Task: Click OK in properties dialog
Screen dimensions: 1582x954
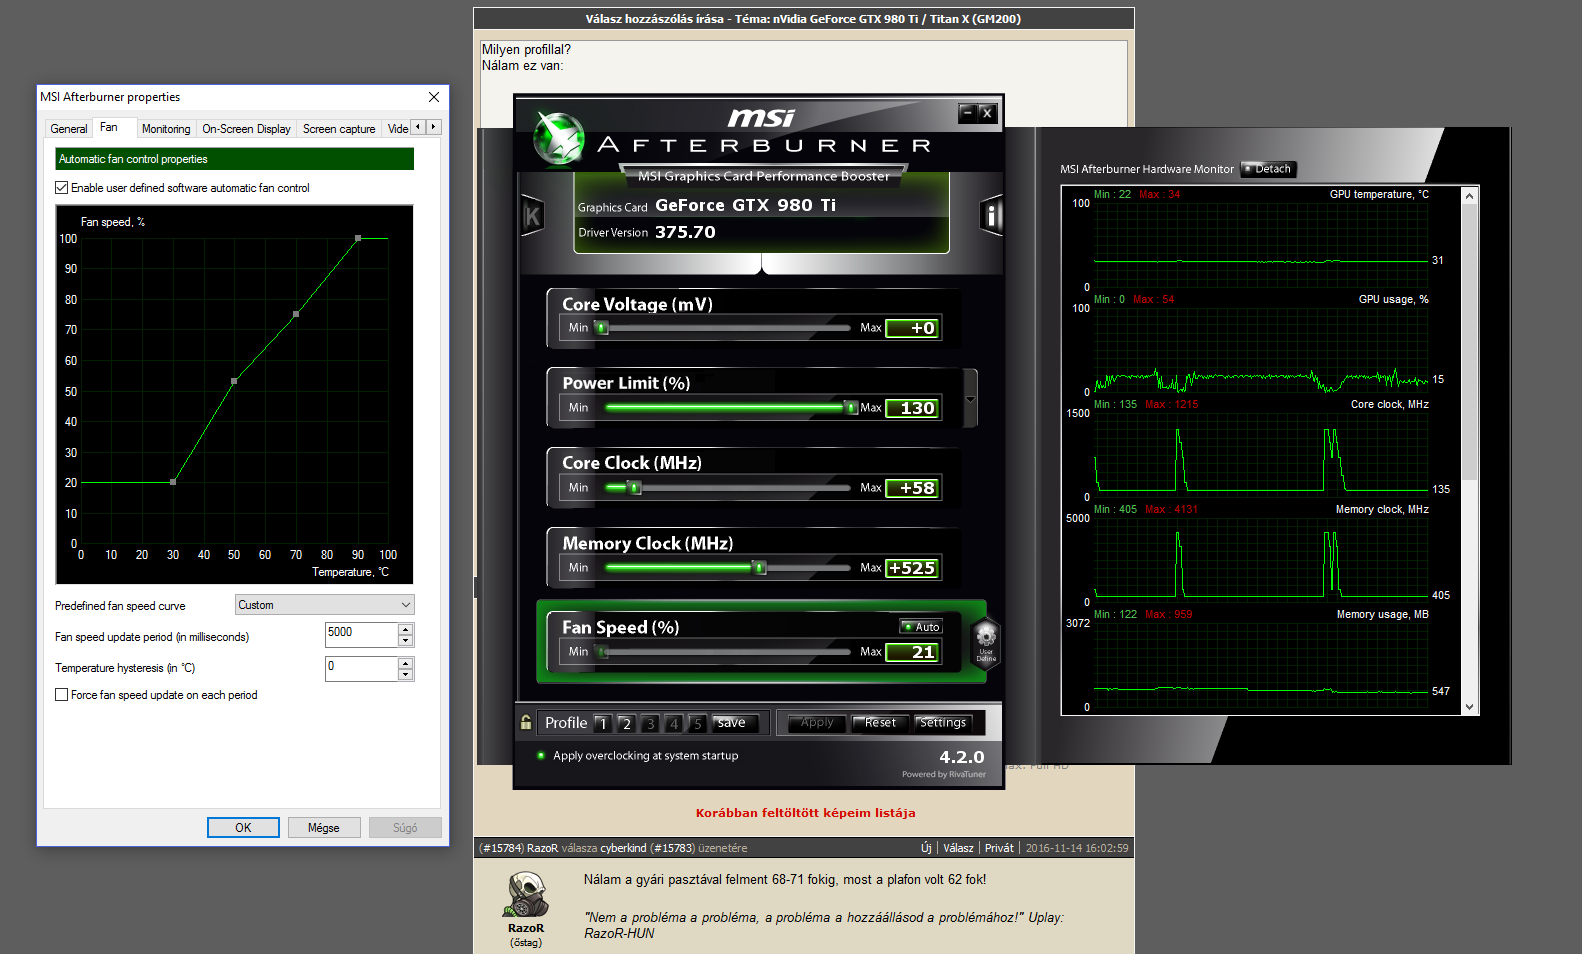Action: (x=243, y=828)
